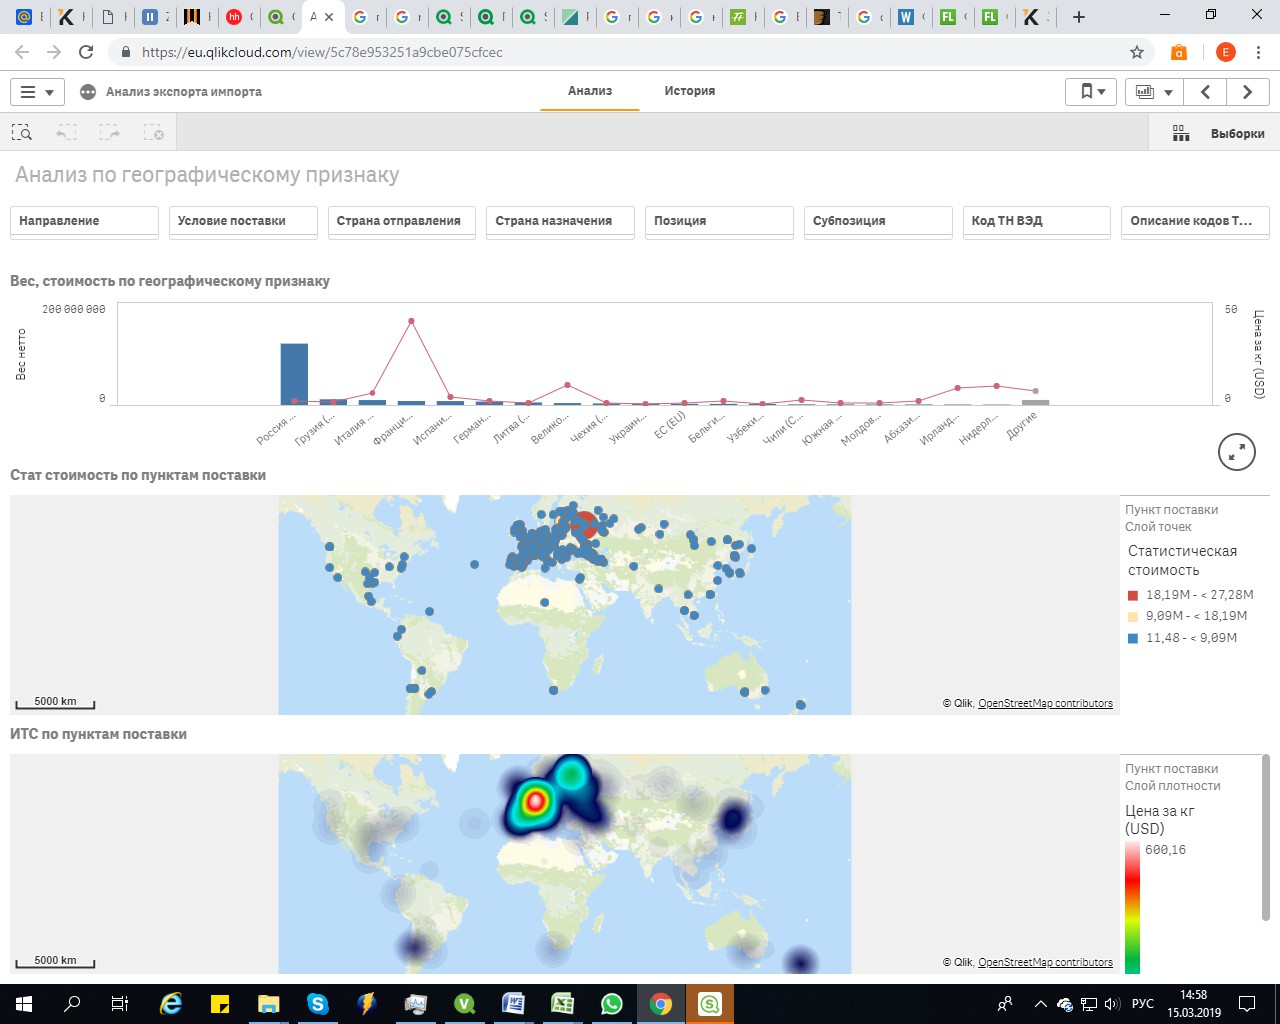Click the Выборки button
This screenshot has height=1024, width=1280.
pos(1238,134)
